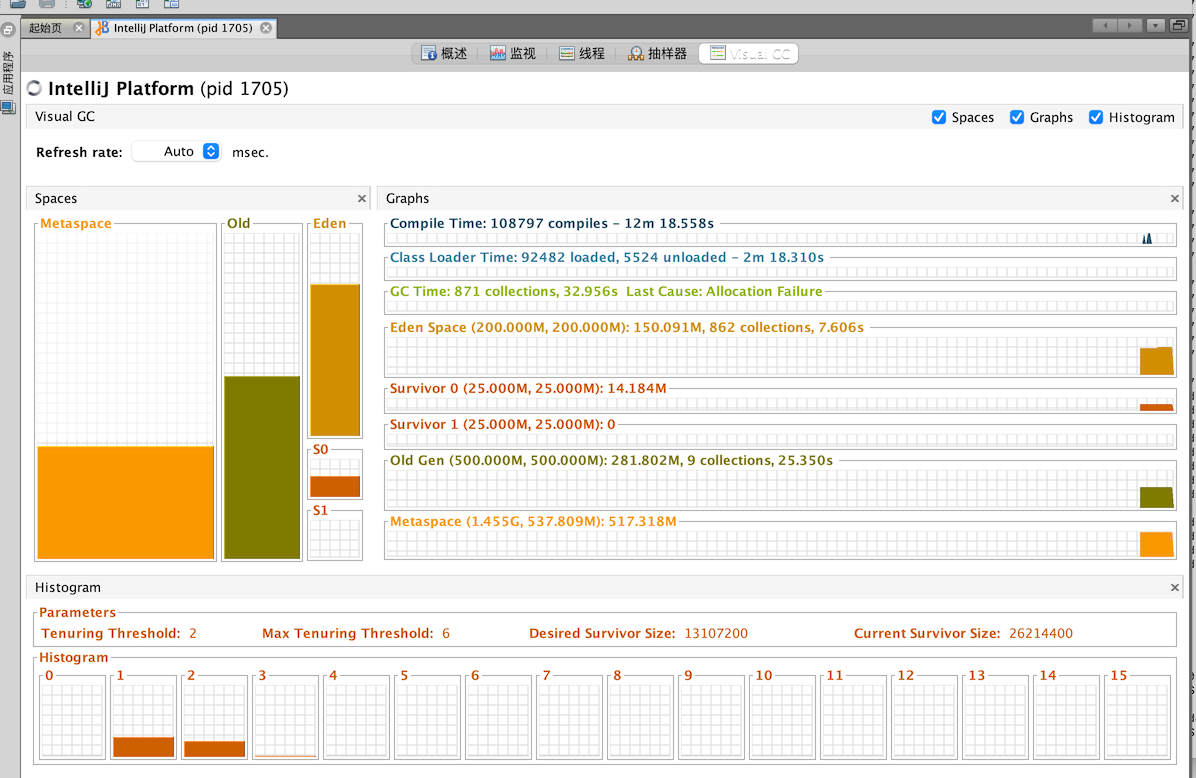This screenshot has width=1196, height=778.
Task: Expand the 应用程序 side panel
Action: pyautogui.click(x=8, y=72)
